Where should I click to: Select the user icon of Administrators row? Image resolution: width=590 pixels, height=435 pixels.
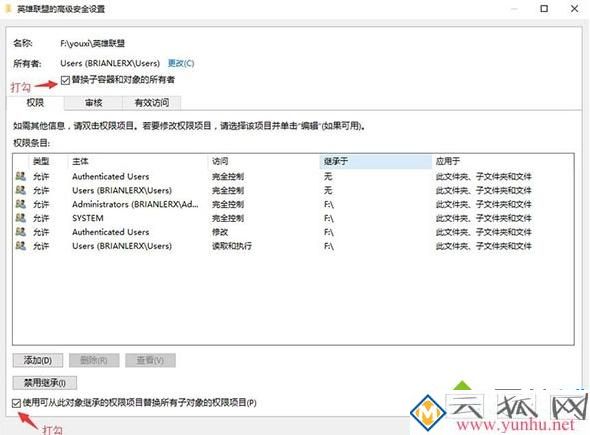(21, 204)
